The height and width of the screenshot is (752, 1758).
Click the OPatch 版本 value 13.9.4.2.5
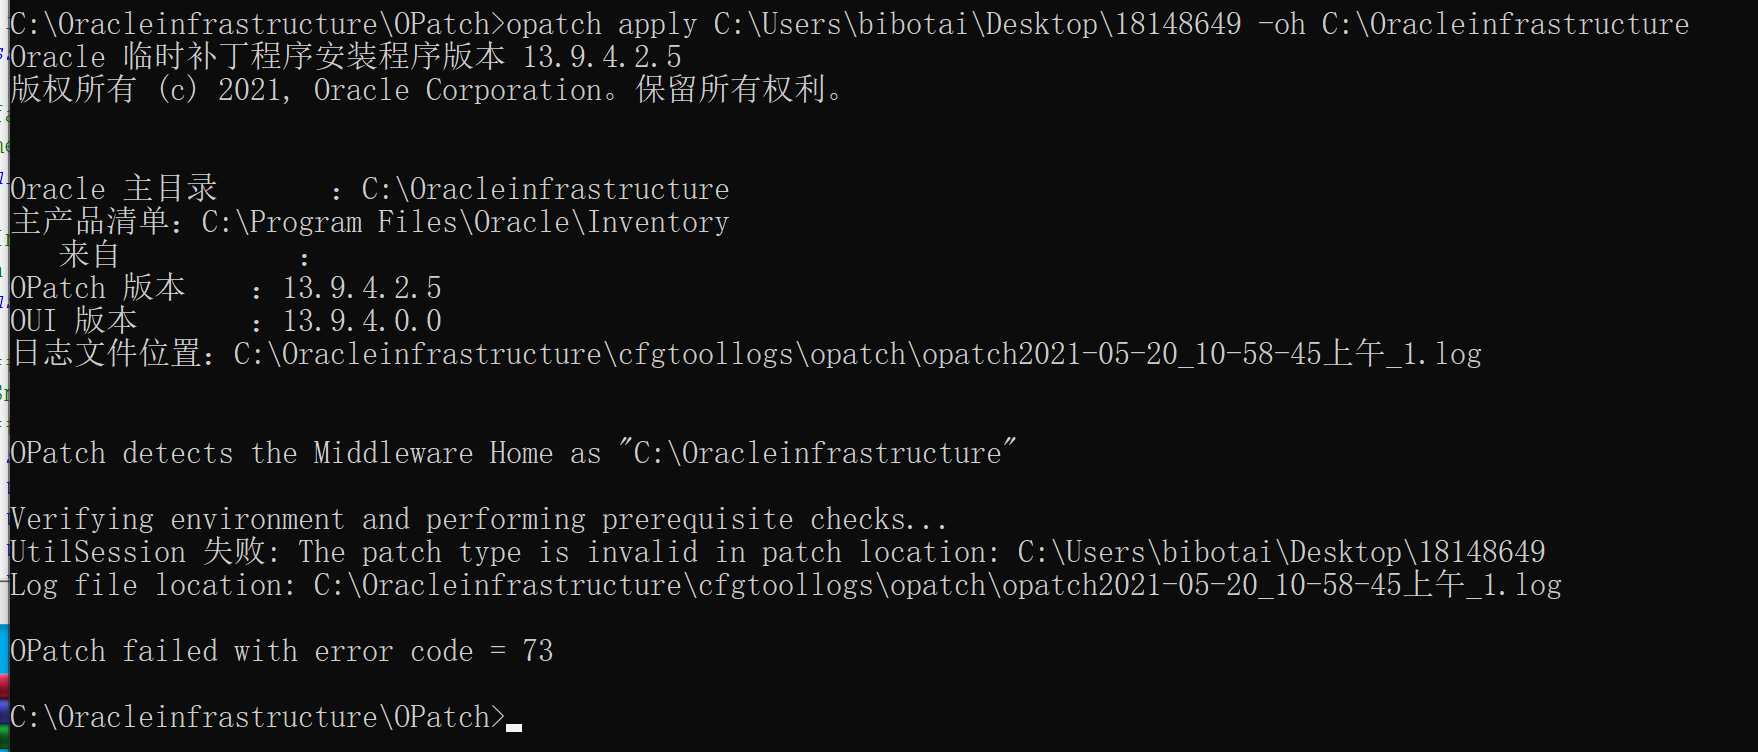362,288
